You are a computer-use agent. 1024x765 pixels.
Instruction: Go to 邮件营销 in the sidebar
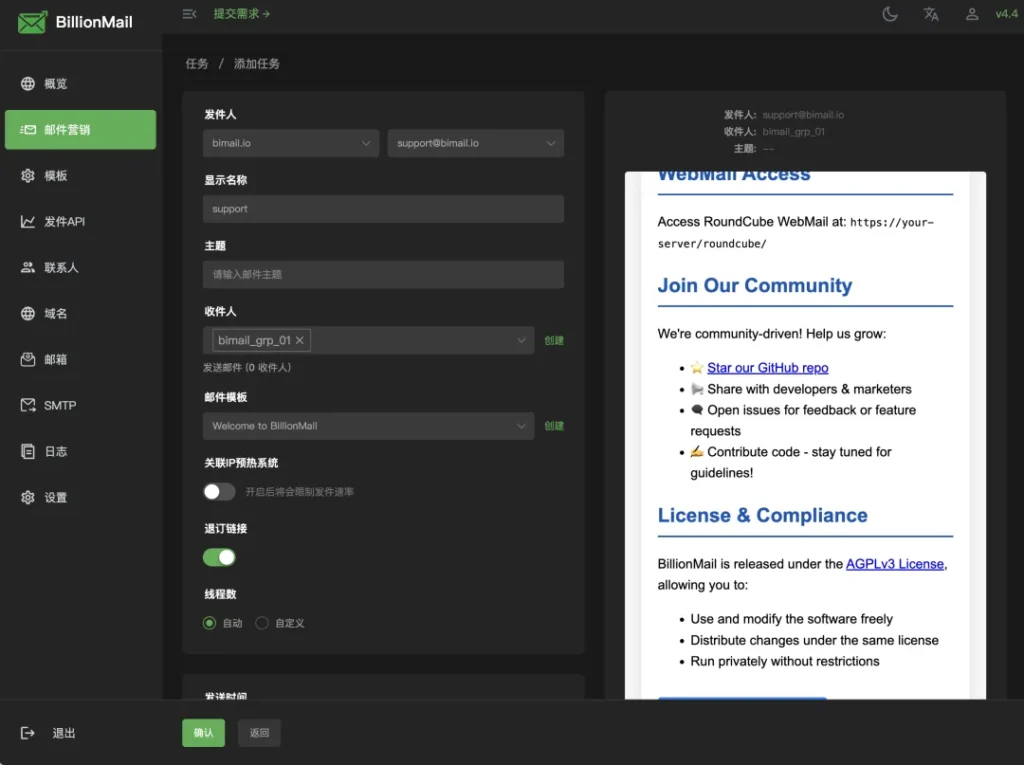click(x=80, y=130)
